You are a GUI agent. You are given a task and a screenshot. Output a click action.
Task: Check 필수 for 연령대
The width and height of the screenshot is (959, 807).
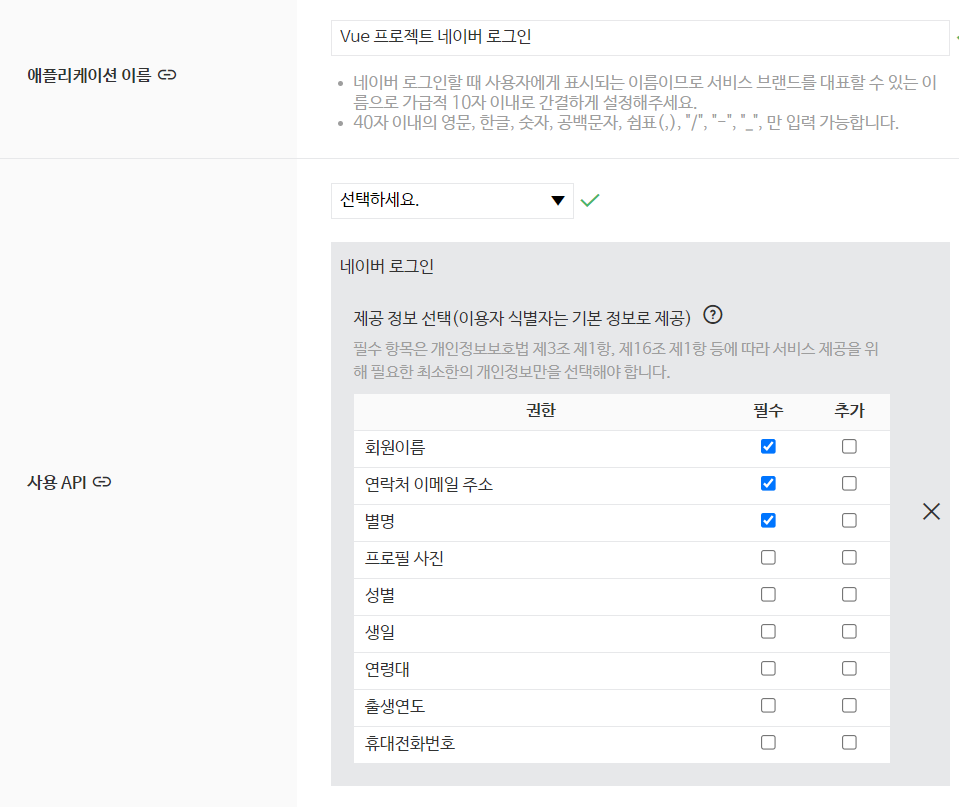coord(768,669)
